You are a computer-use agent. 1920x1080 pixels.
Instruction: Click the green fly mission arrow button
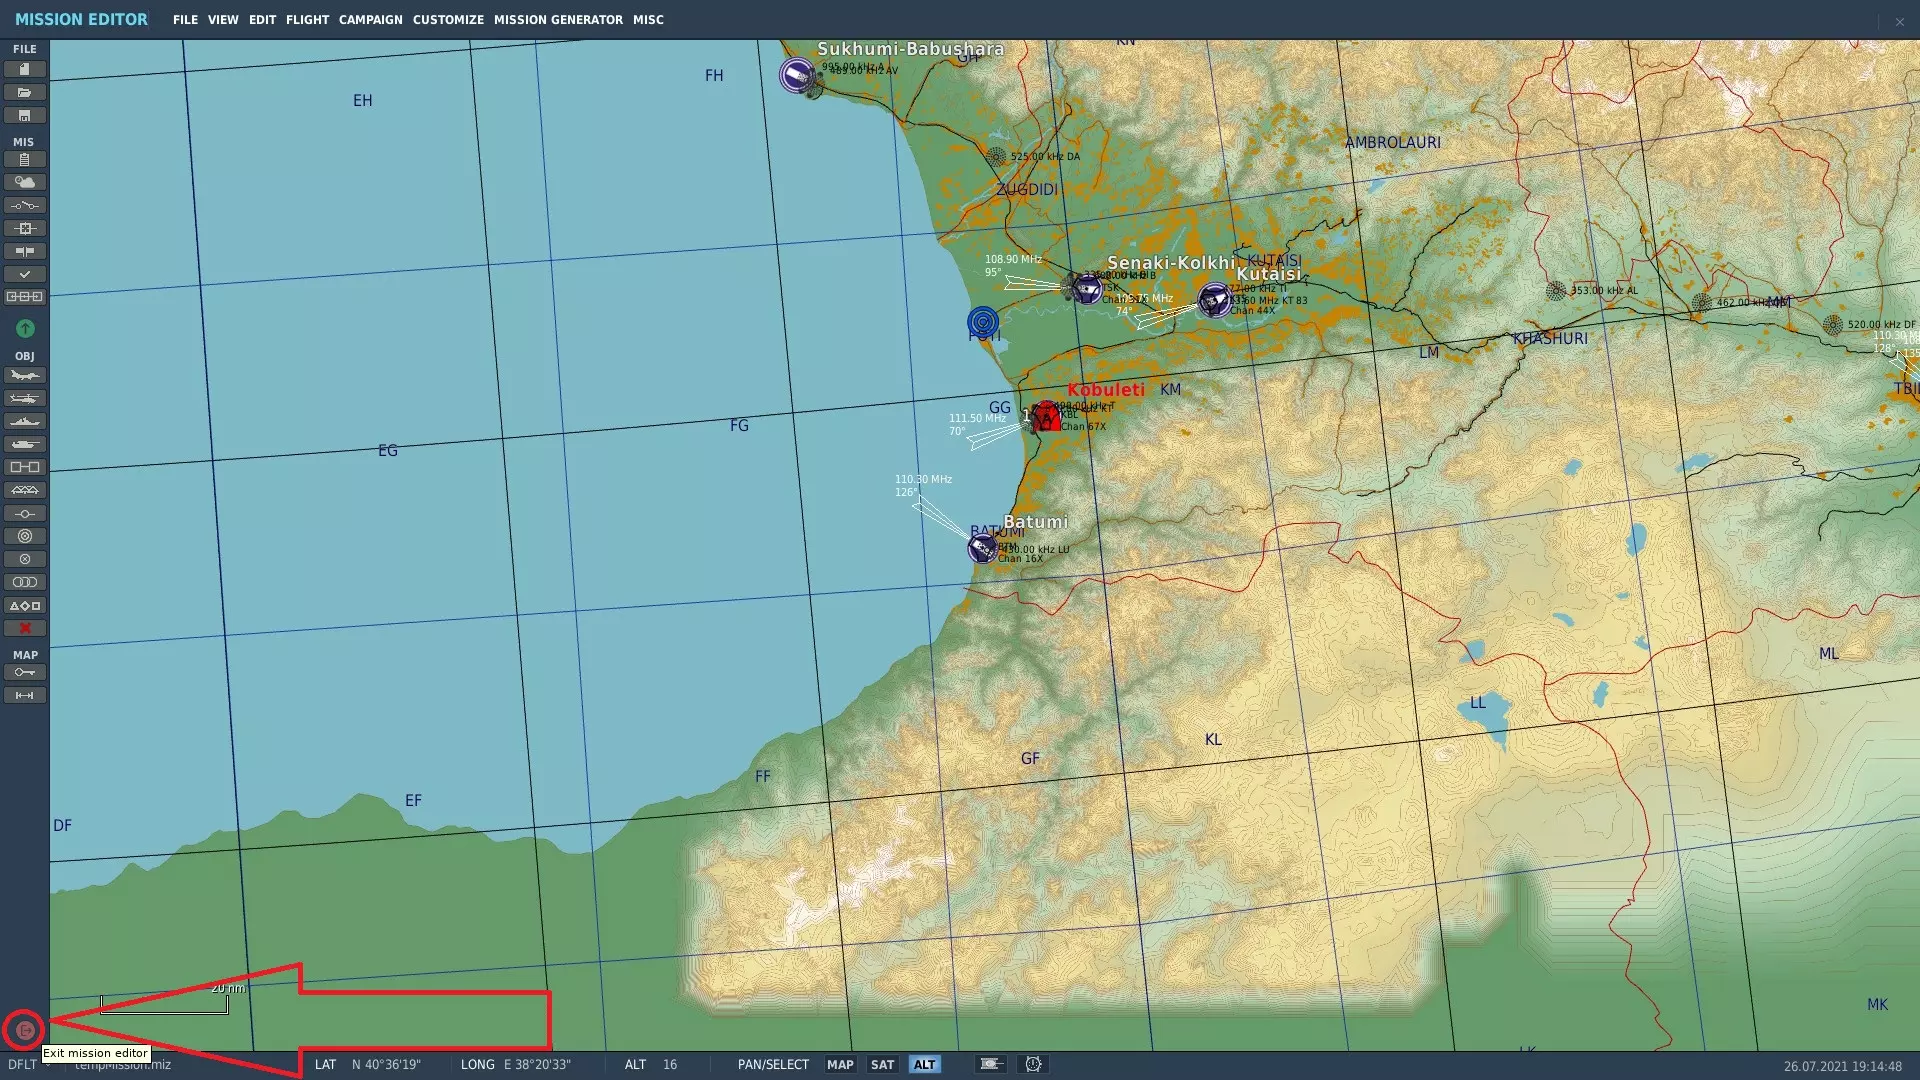(25, 328)
